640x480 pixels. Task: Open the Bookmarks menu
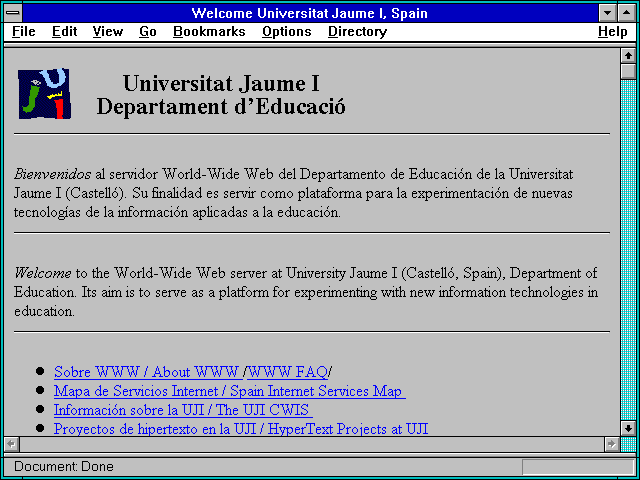click(x=209, y=32)
